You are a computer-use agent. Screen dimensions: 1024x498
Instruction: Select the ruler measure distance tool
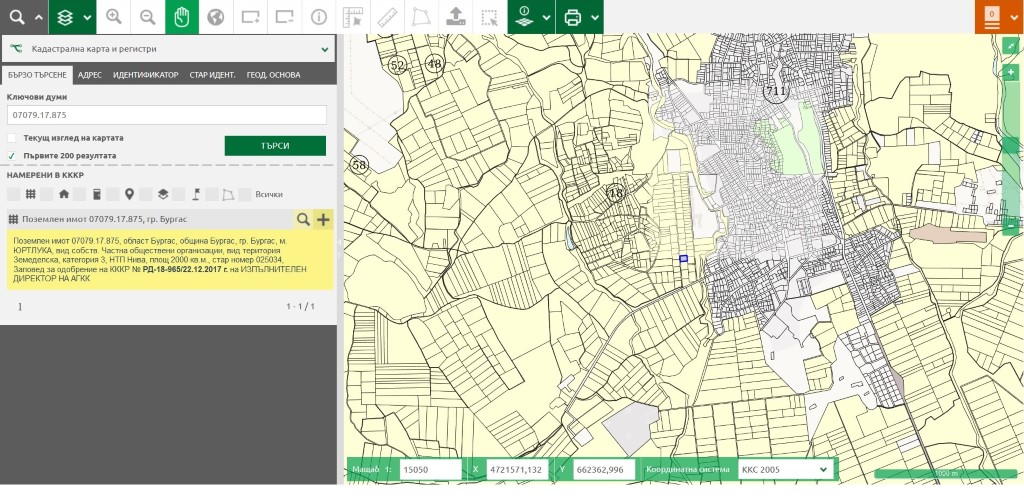[386, 17]
